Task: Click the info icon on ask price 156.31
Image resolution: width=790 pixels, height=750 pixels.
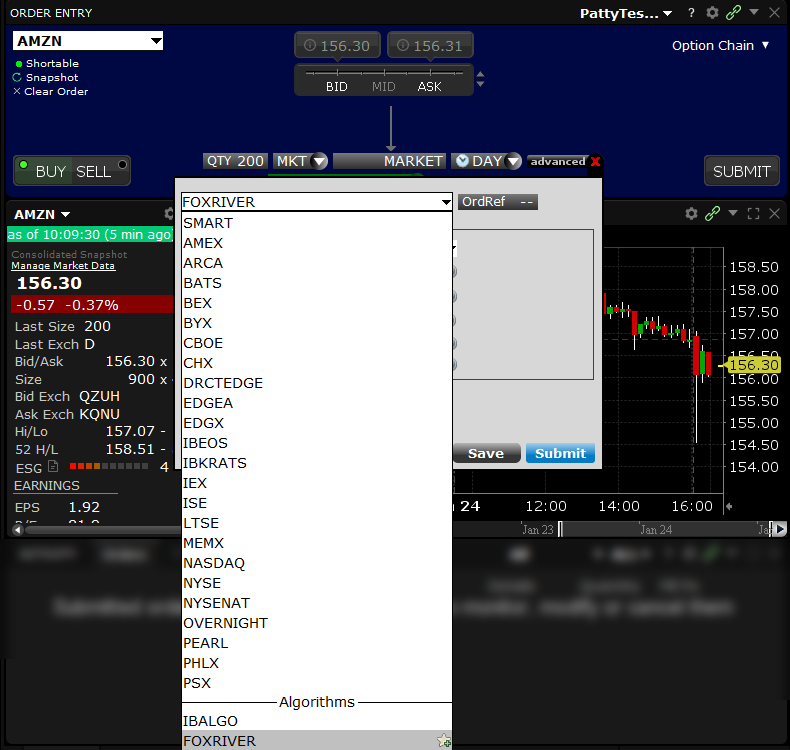Action: pos(403,45)
